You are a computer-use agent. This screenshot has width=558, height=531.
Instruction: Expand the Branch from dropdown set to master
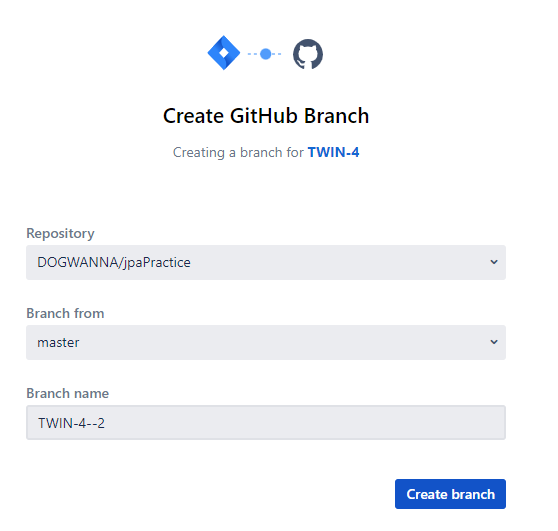pyautogui.click(x=266, y=342)
